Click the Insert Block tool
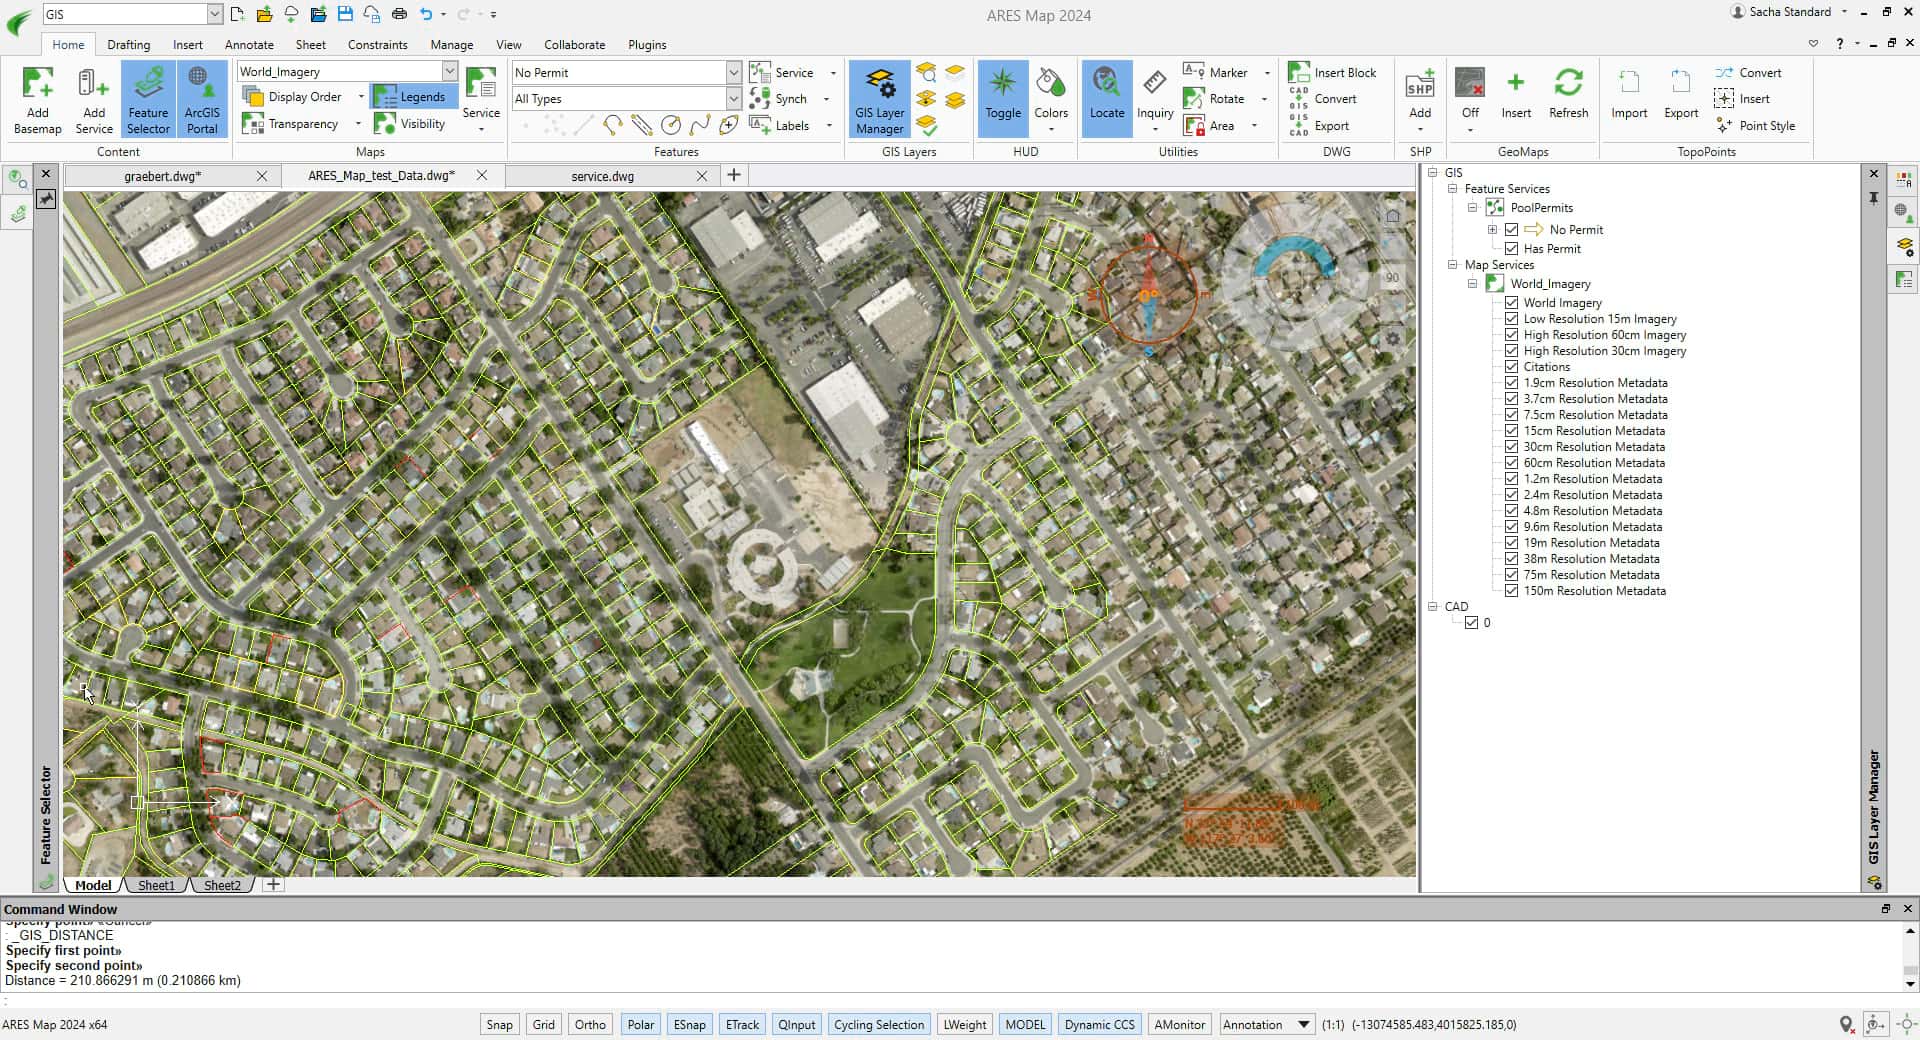Screen dimensions: 1920x1040 (1333, 72)
